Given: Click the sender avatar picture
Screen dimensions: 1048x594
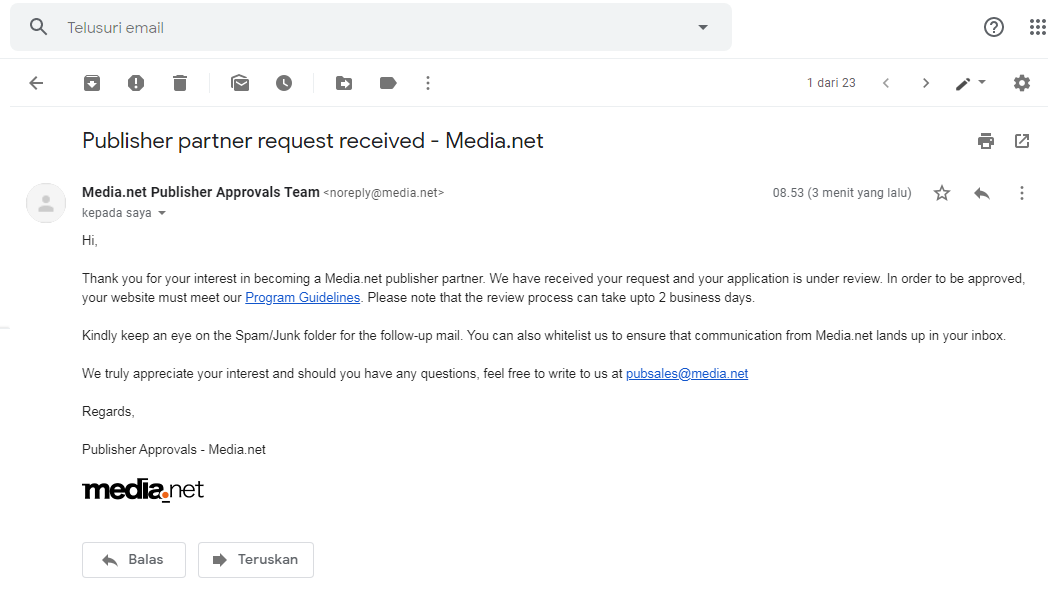Looking at the screenshot, I should point(46,203).
